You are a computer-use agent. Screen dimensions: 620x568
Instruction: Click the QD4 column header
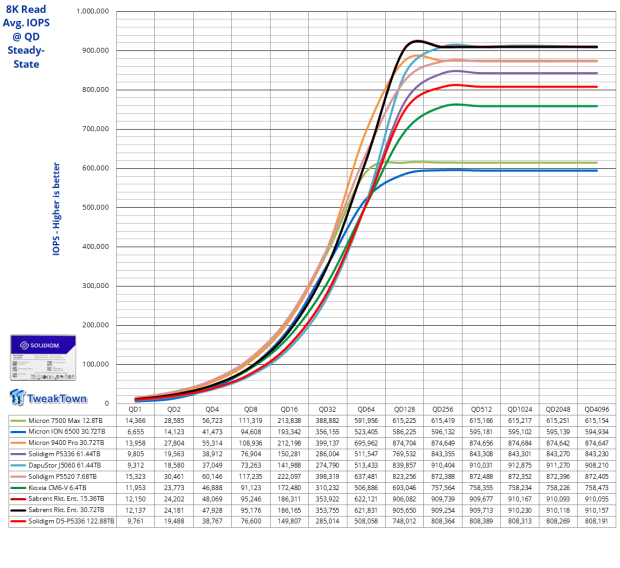point(212,409)
